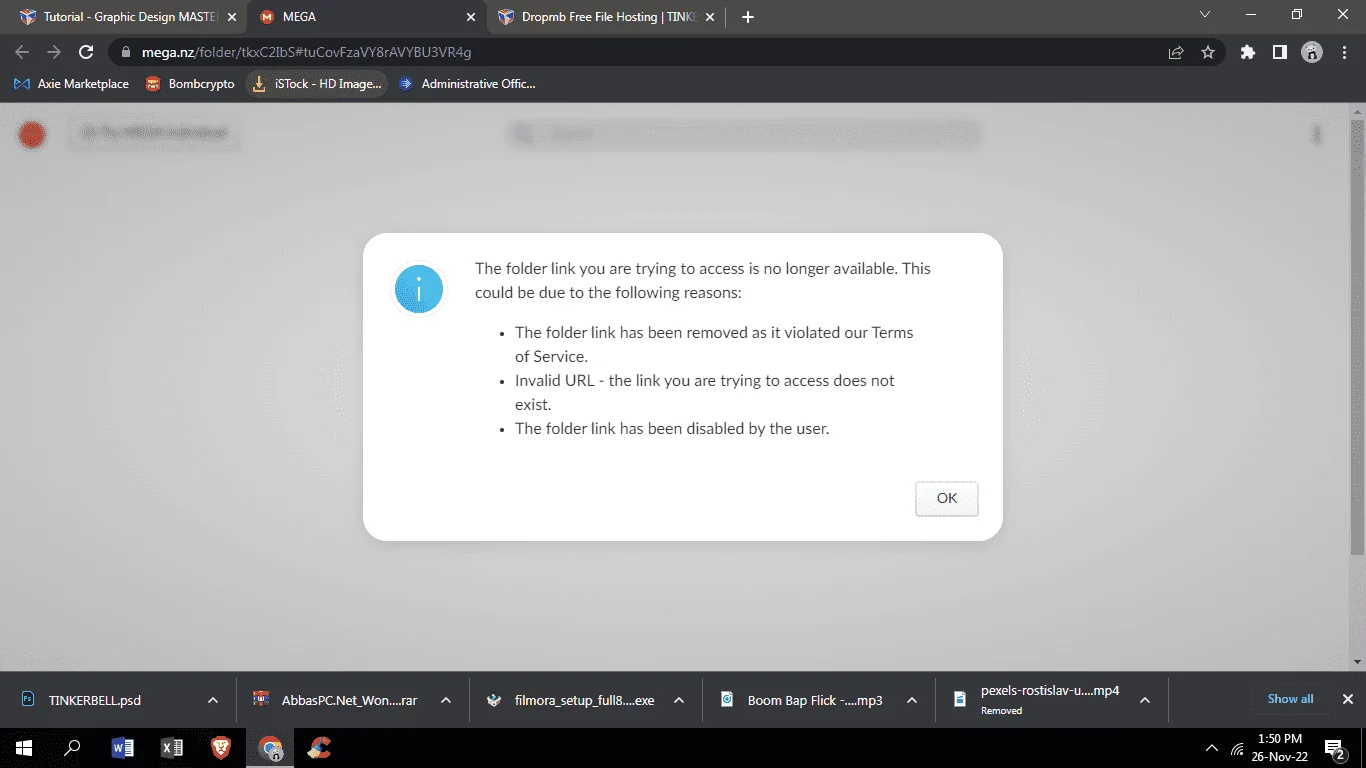Screen dimensions: 1366x768
Task: Open the Chrome three-dot menu
Action: pos(1344,52)
